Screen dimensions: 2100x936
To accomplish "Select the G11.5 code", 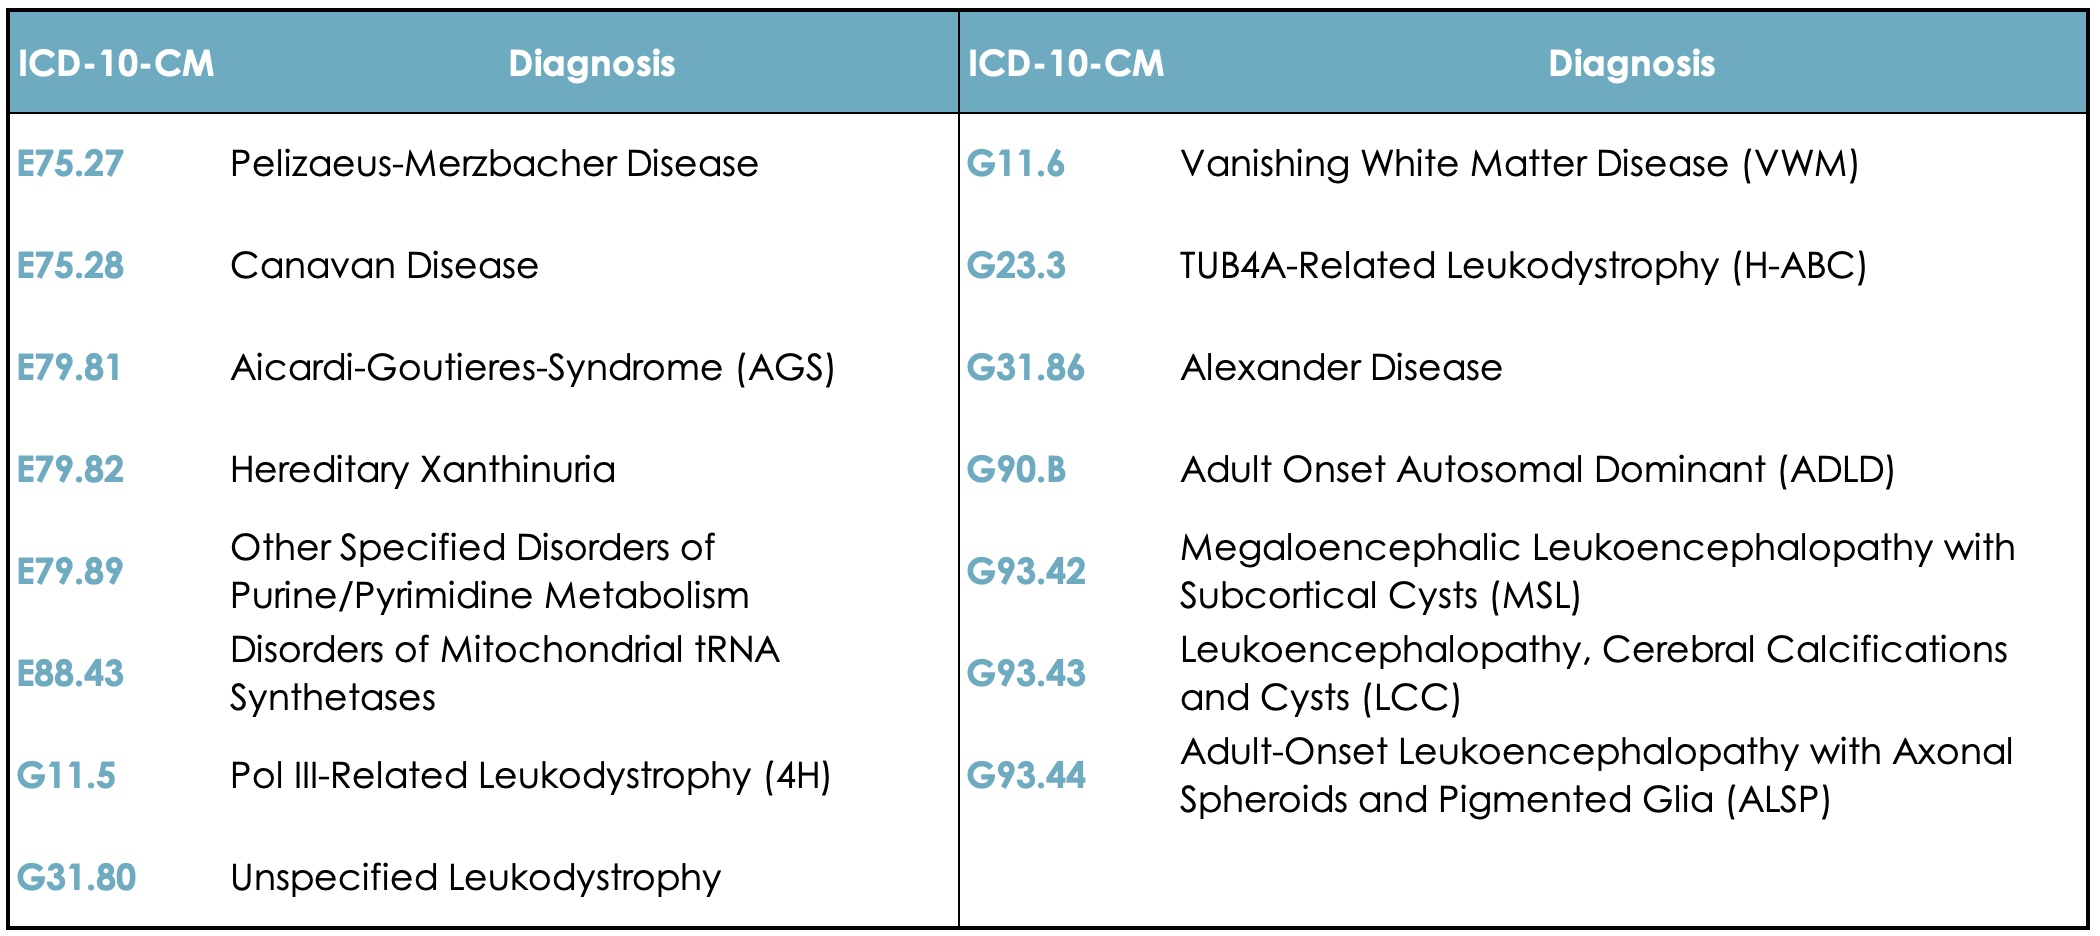I will [66, 775].
